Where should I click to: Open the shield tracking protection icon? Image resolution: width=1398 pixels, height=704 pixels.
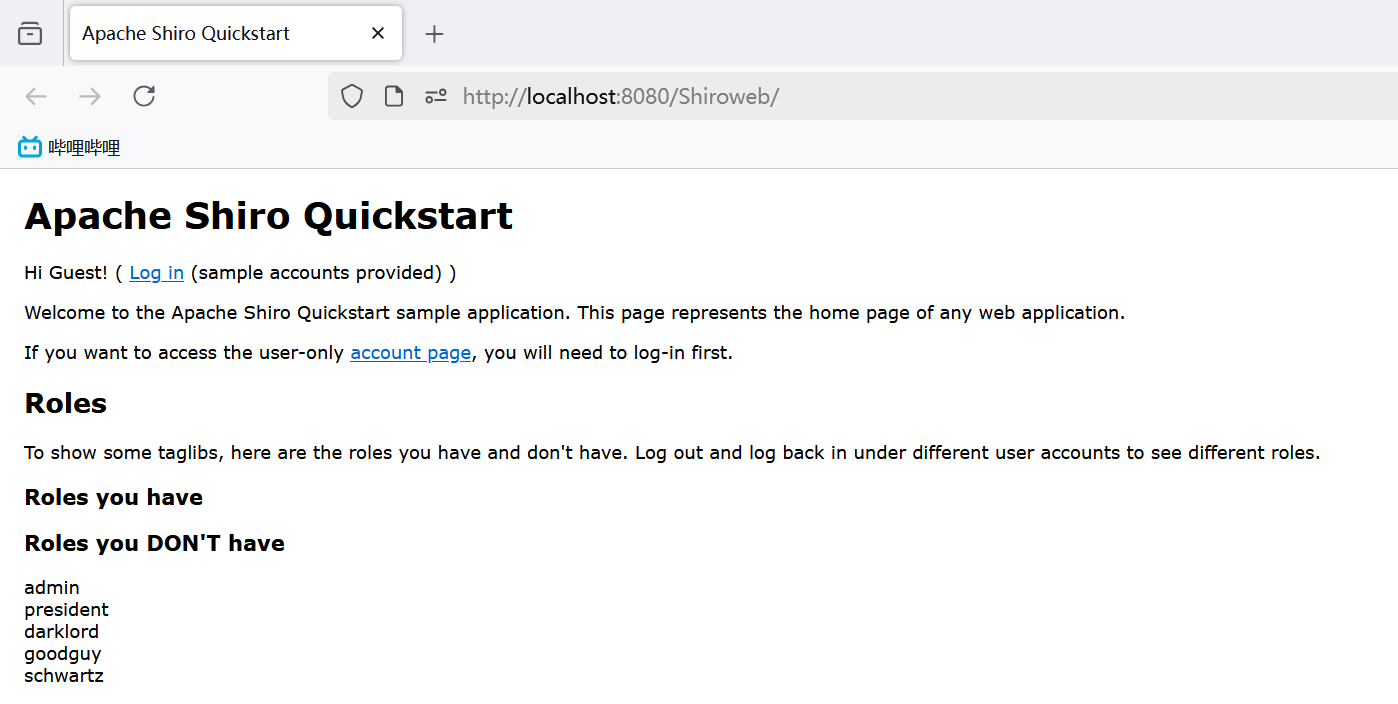tap(352, 96)
